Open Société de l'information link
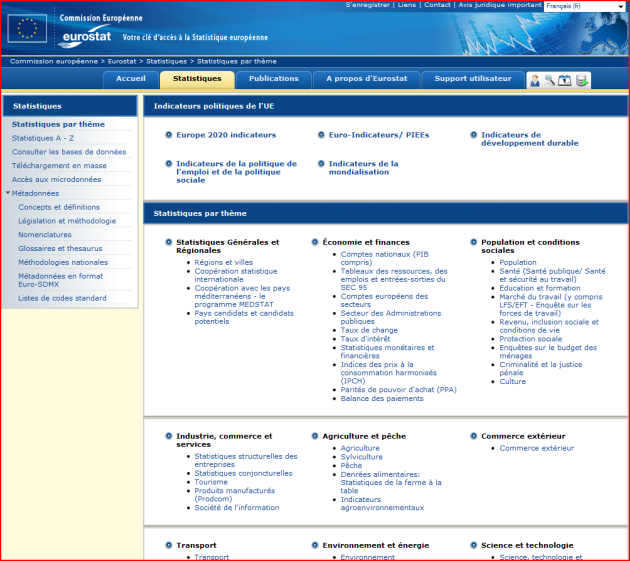The width and height of the screenshot is (630, 561). [237, 508]
